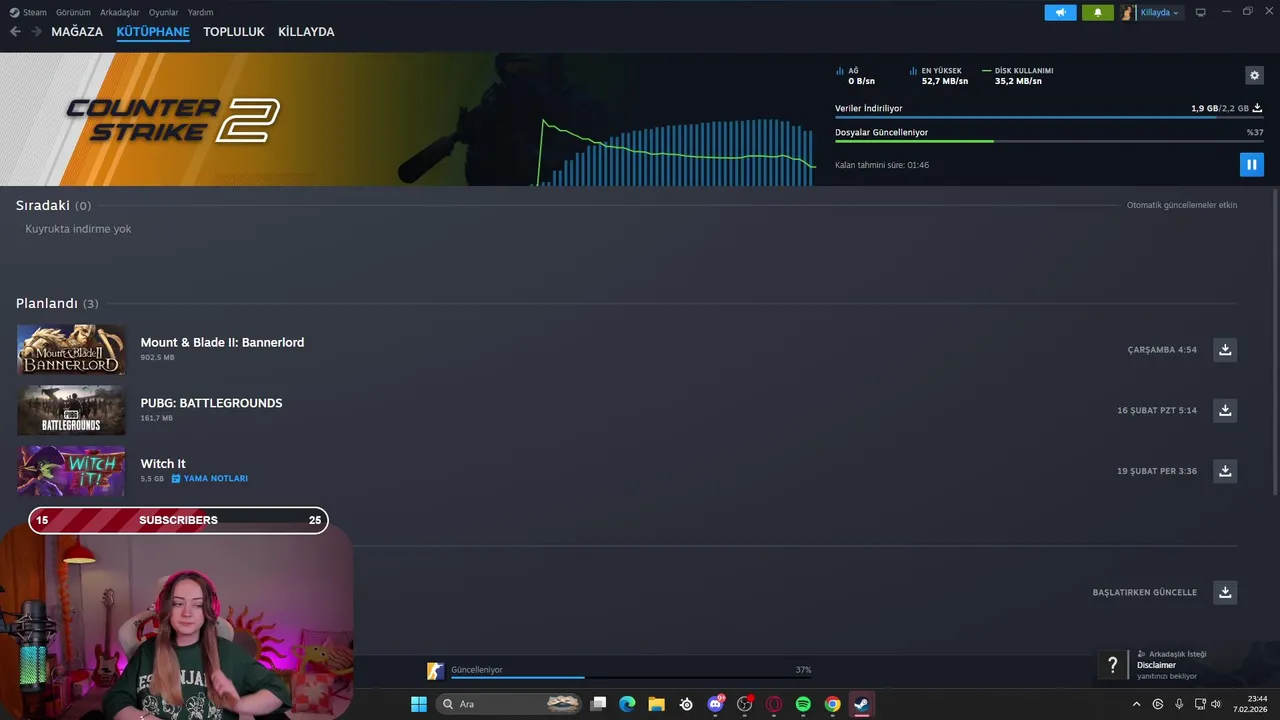Go back with the left arrow

tap(15, 31)
